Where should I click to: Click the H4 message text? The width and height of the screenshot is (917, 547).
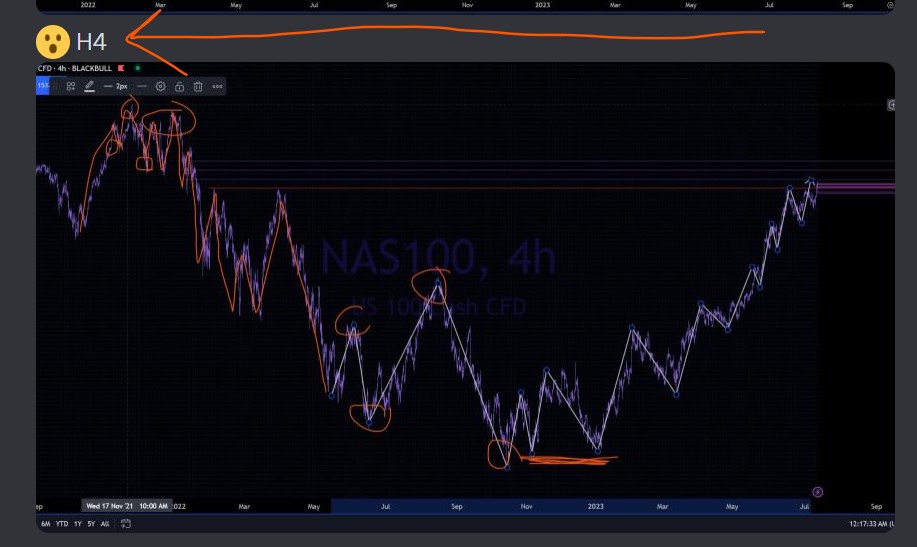[x=91, y=42]
